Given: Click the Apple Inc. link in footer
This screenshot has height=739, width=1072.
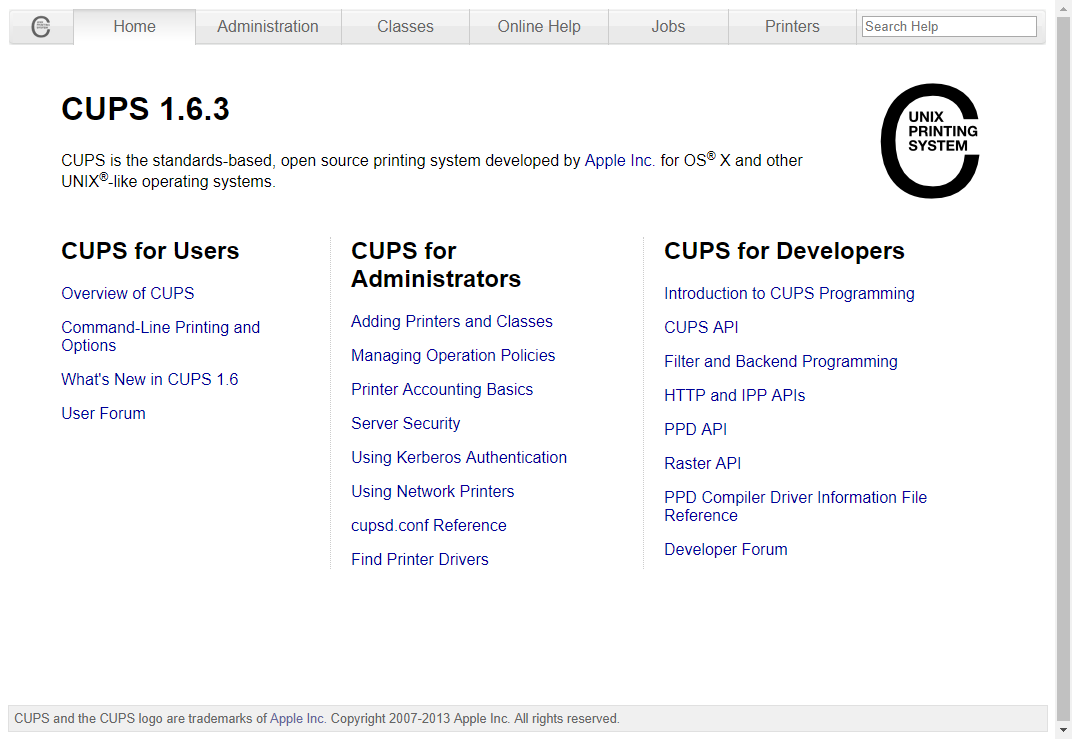Looking at the screenshot, I should [x=297, y=718].
